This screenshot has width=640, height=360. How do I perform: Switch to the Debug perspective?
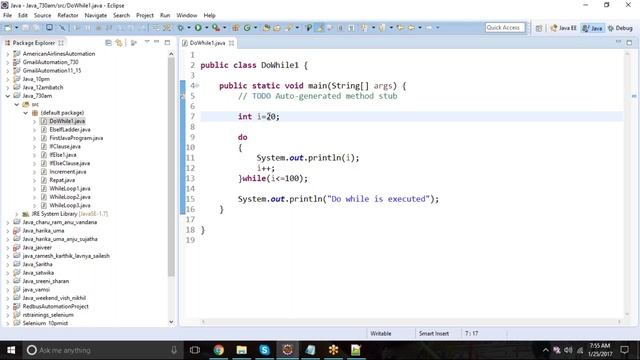[x=620, y=28]
